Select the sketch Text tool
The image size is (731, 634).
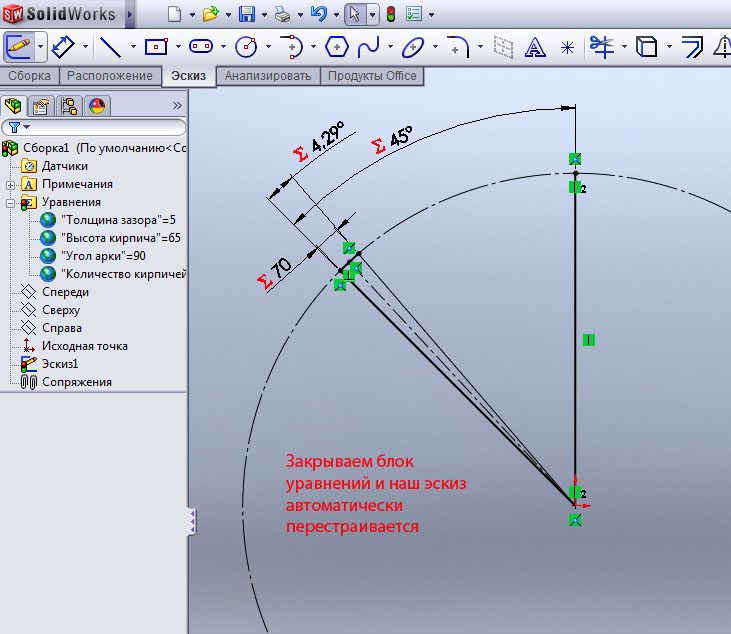click(535, 46)
